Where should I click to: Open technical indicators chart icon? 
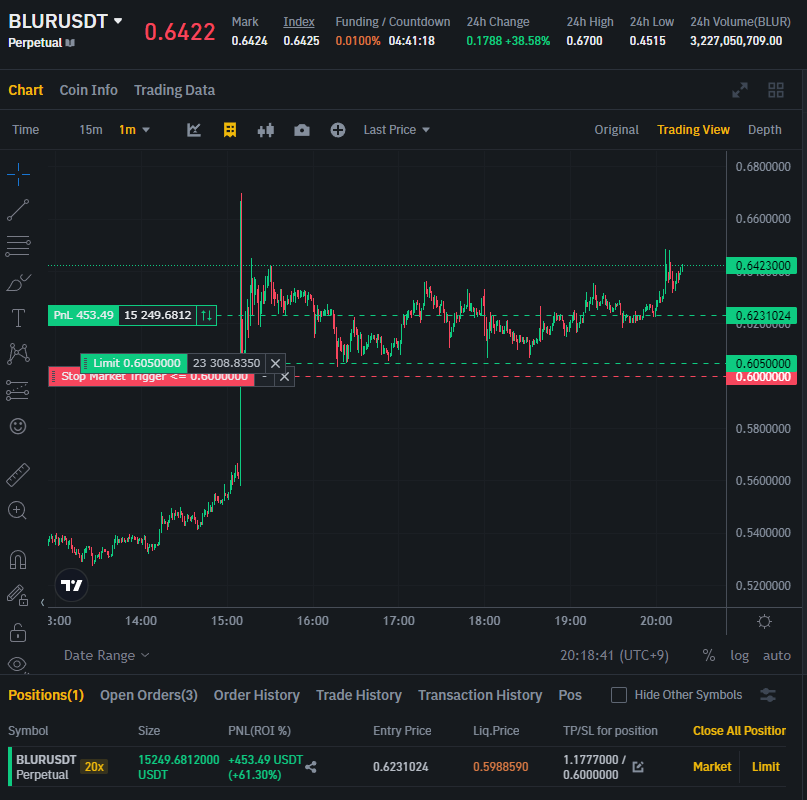point(194,130)
